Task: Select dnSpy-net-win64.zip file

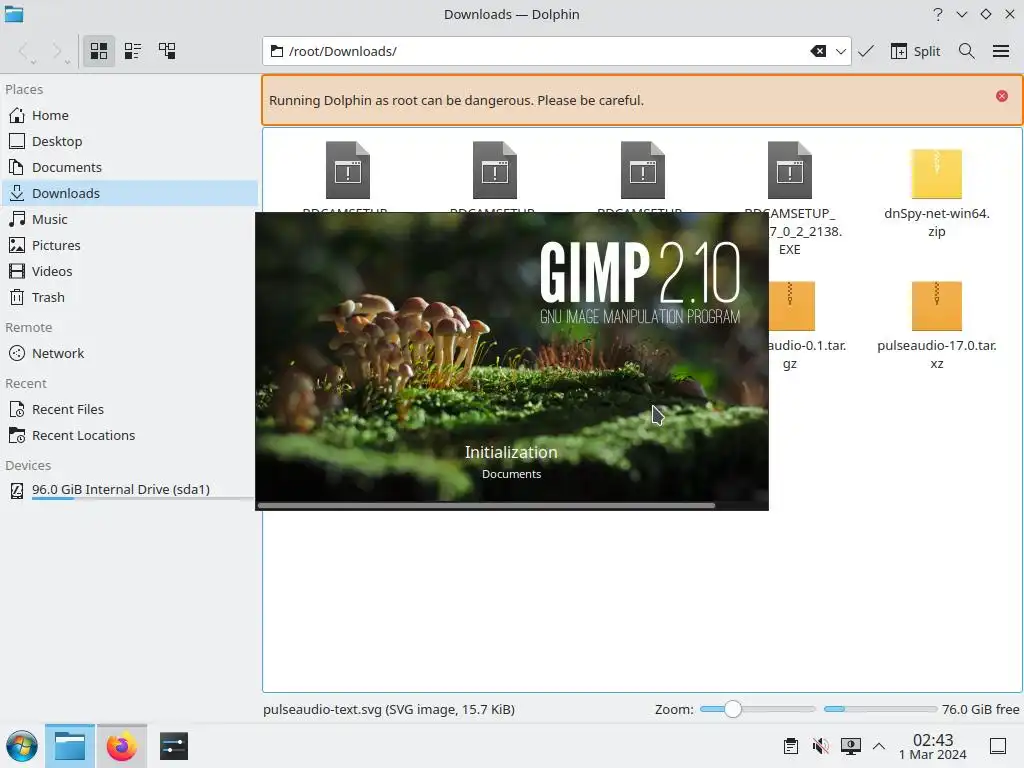Action: point(936,193)
